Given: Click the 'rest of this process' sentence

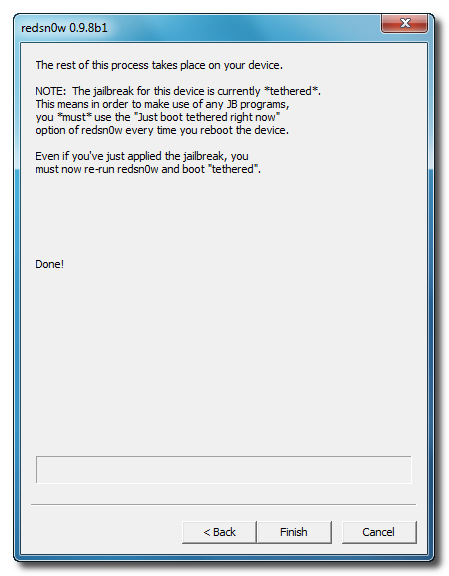Looking at the screenshot, I should [159, 65].
